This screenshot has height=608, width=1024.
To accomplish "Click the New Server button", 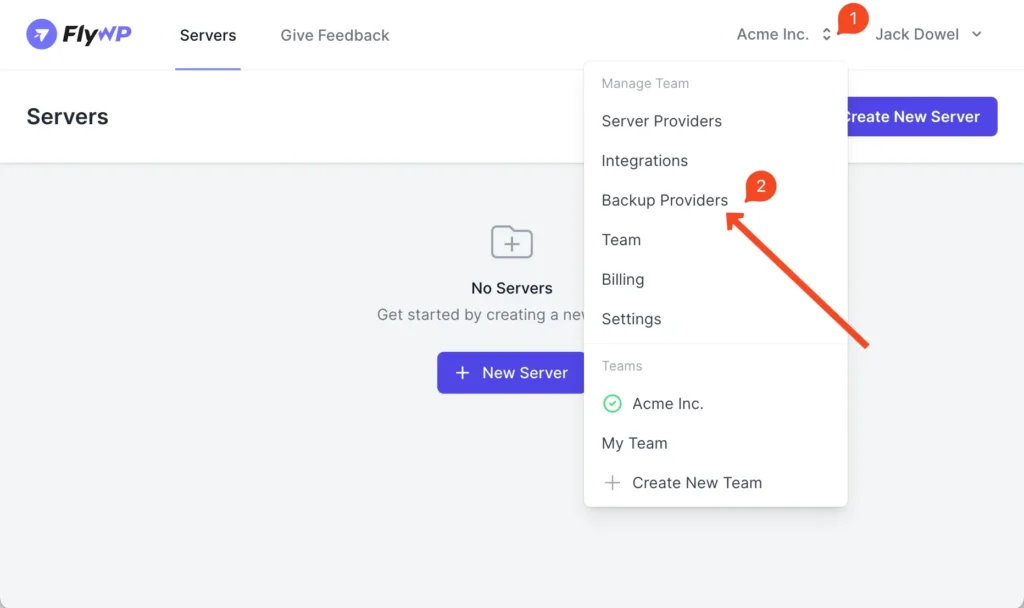I will (511, 373).
